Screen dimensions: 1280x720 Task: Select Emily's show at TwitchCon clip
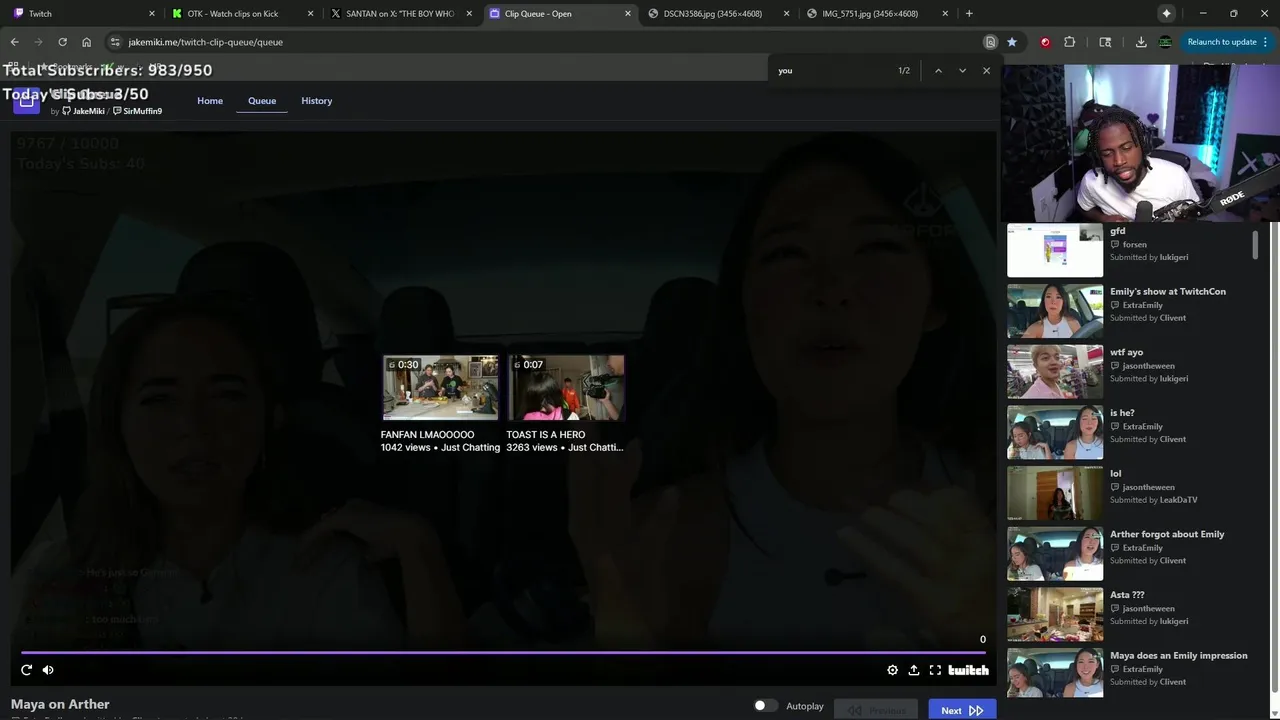click(1128, 311)
